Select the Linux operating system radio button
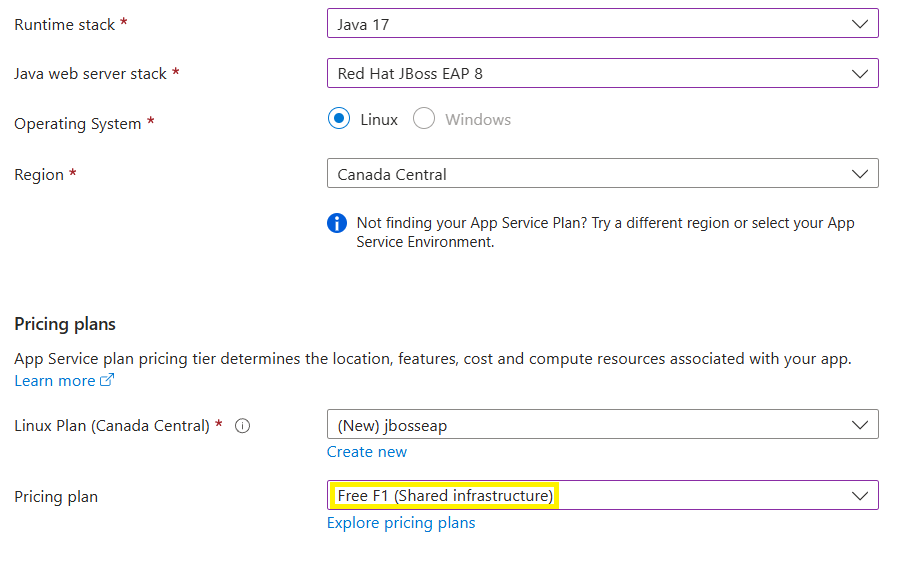 point(339,119)
